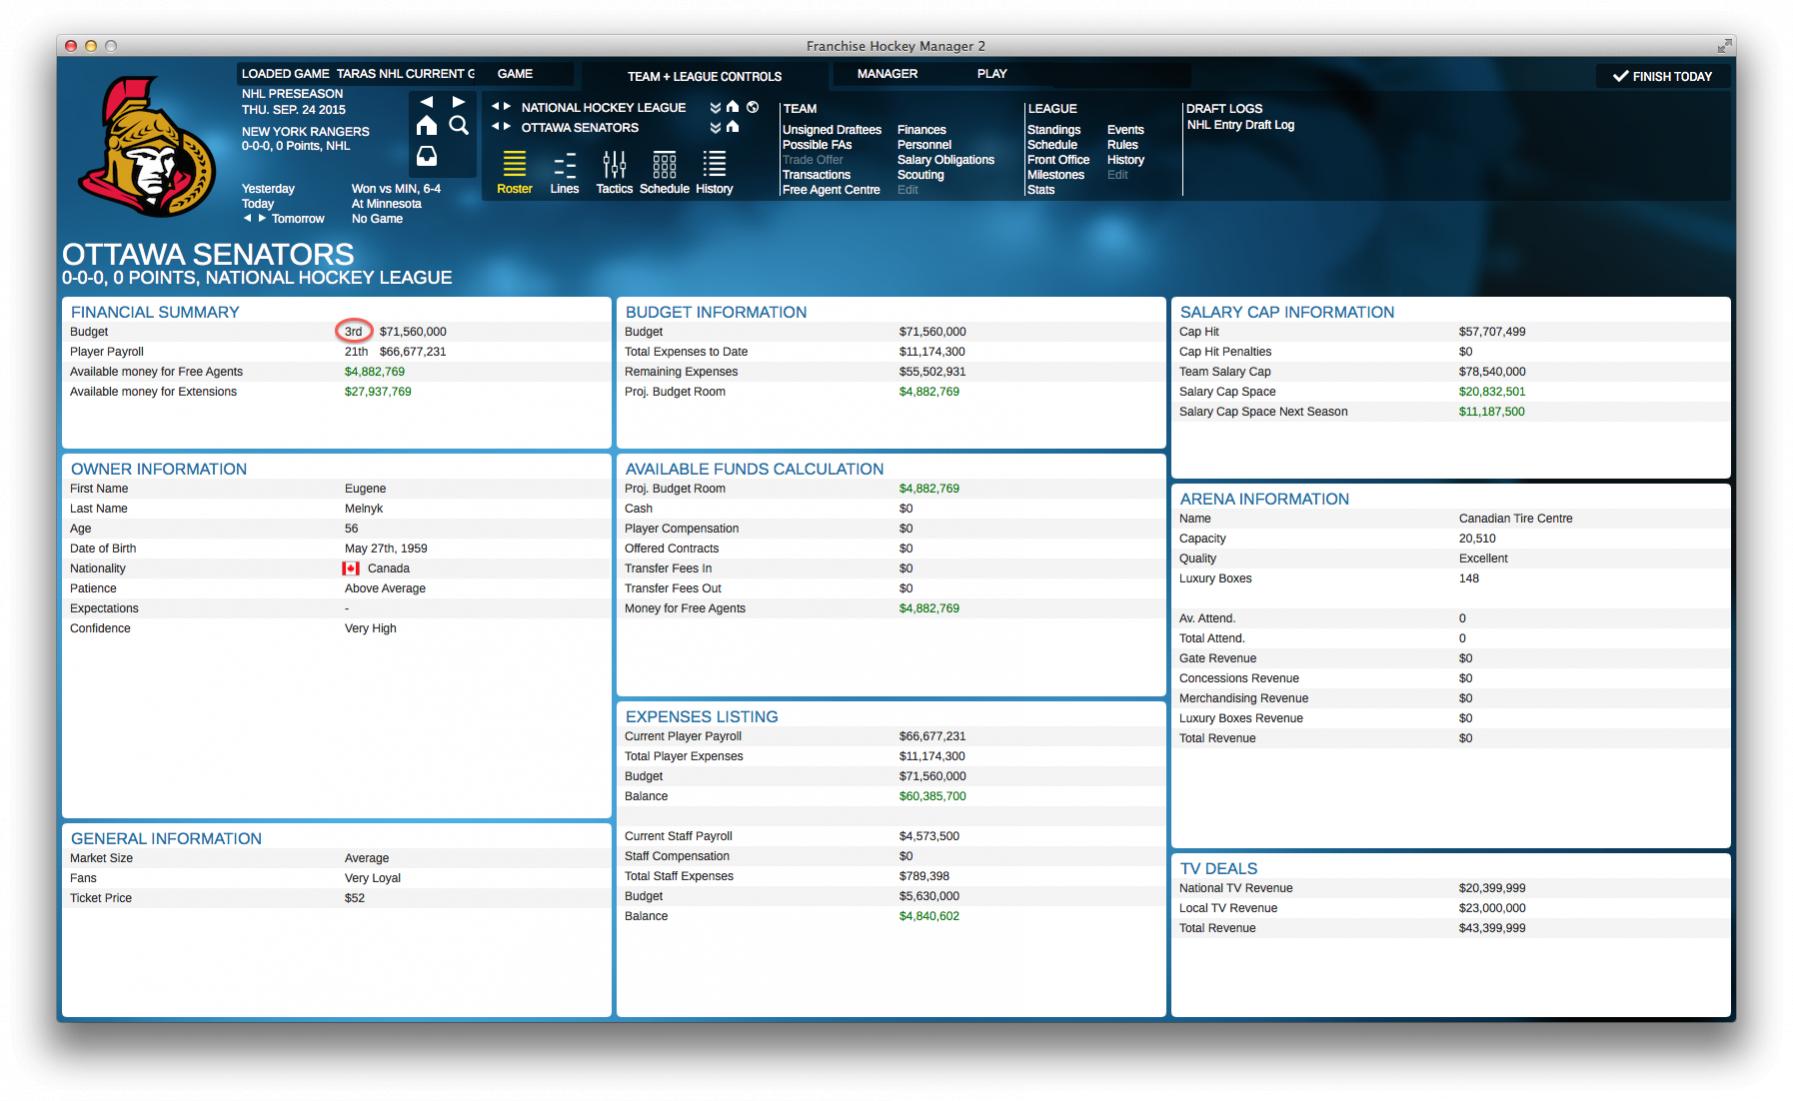Open the Lines icon
The height and width of the screenshot is (1101, 1793).
pyautogui.click(x=564, y=165)
